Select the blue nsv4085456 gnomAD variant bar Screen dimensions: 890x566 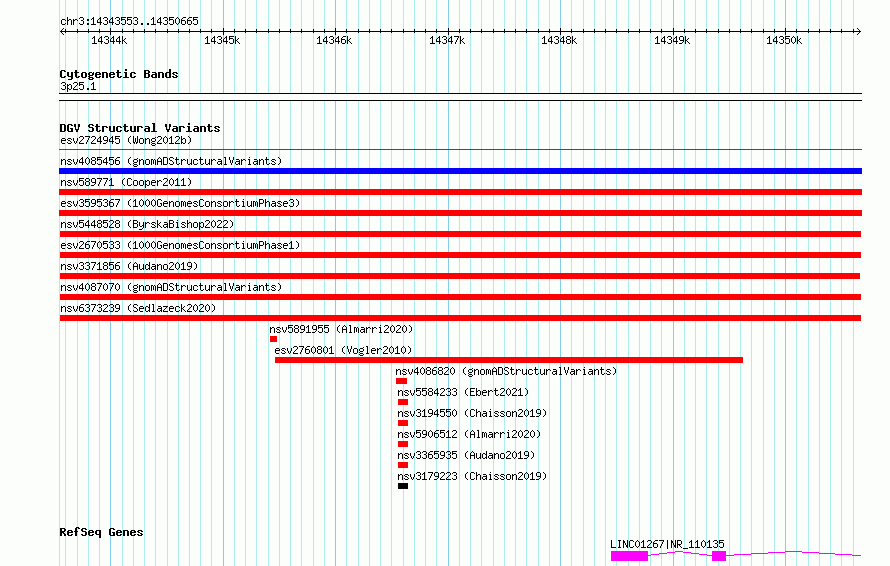460,171
